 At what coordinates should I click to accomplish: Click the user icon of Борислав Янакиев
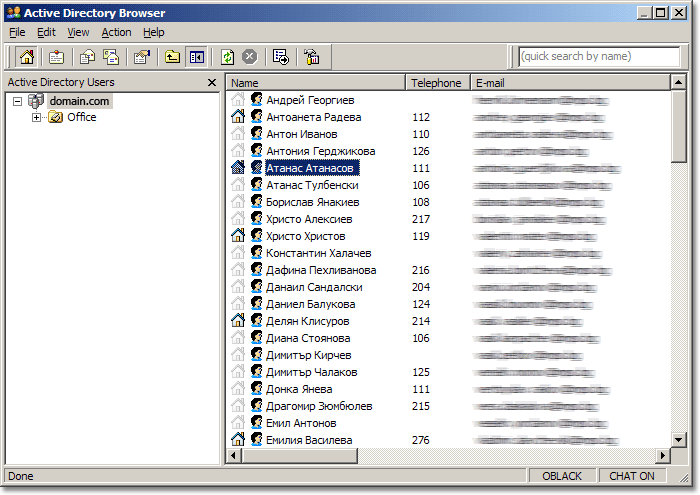[256, 201]
